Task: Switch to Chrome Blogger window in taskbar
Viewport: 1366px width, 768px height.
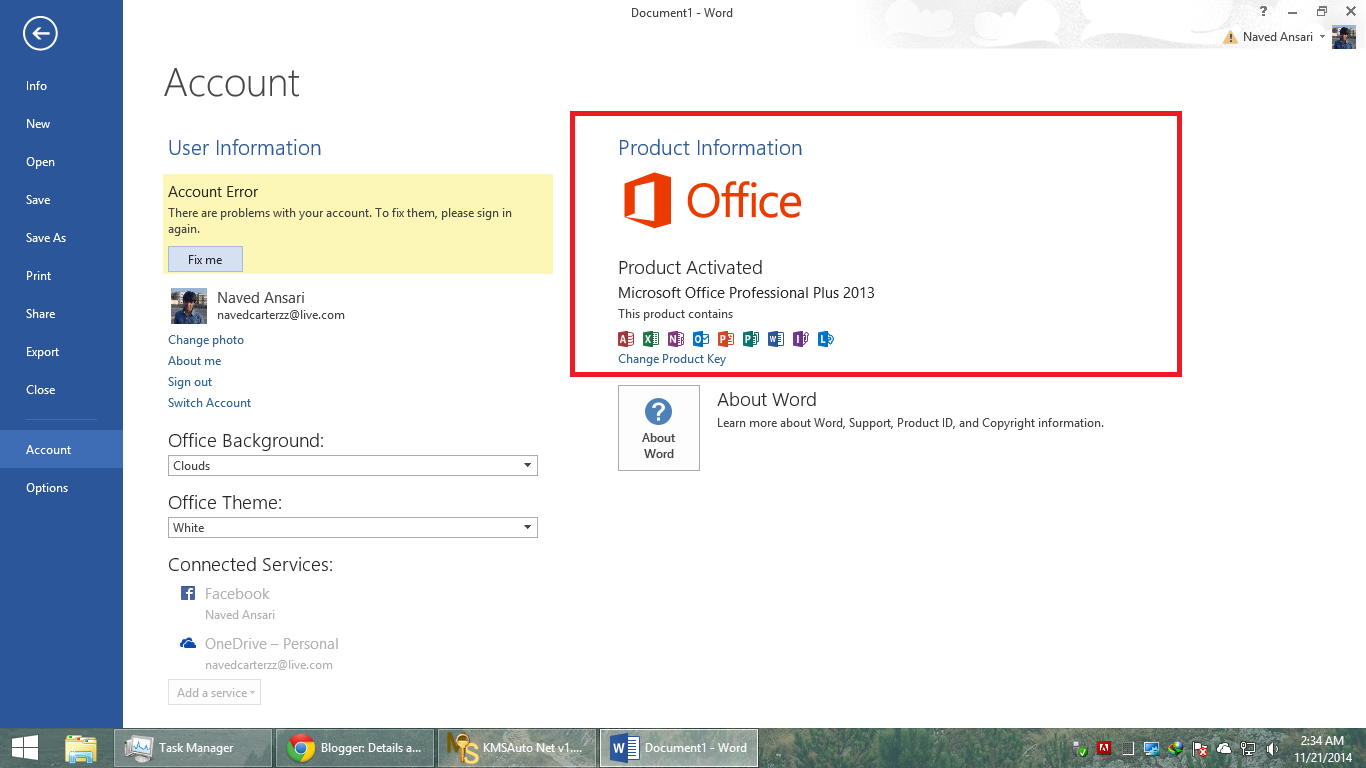Action: point(355,748)
